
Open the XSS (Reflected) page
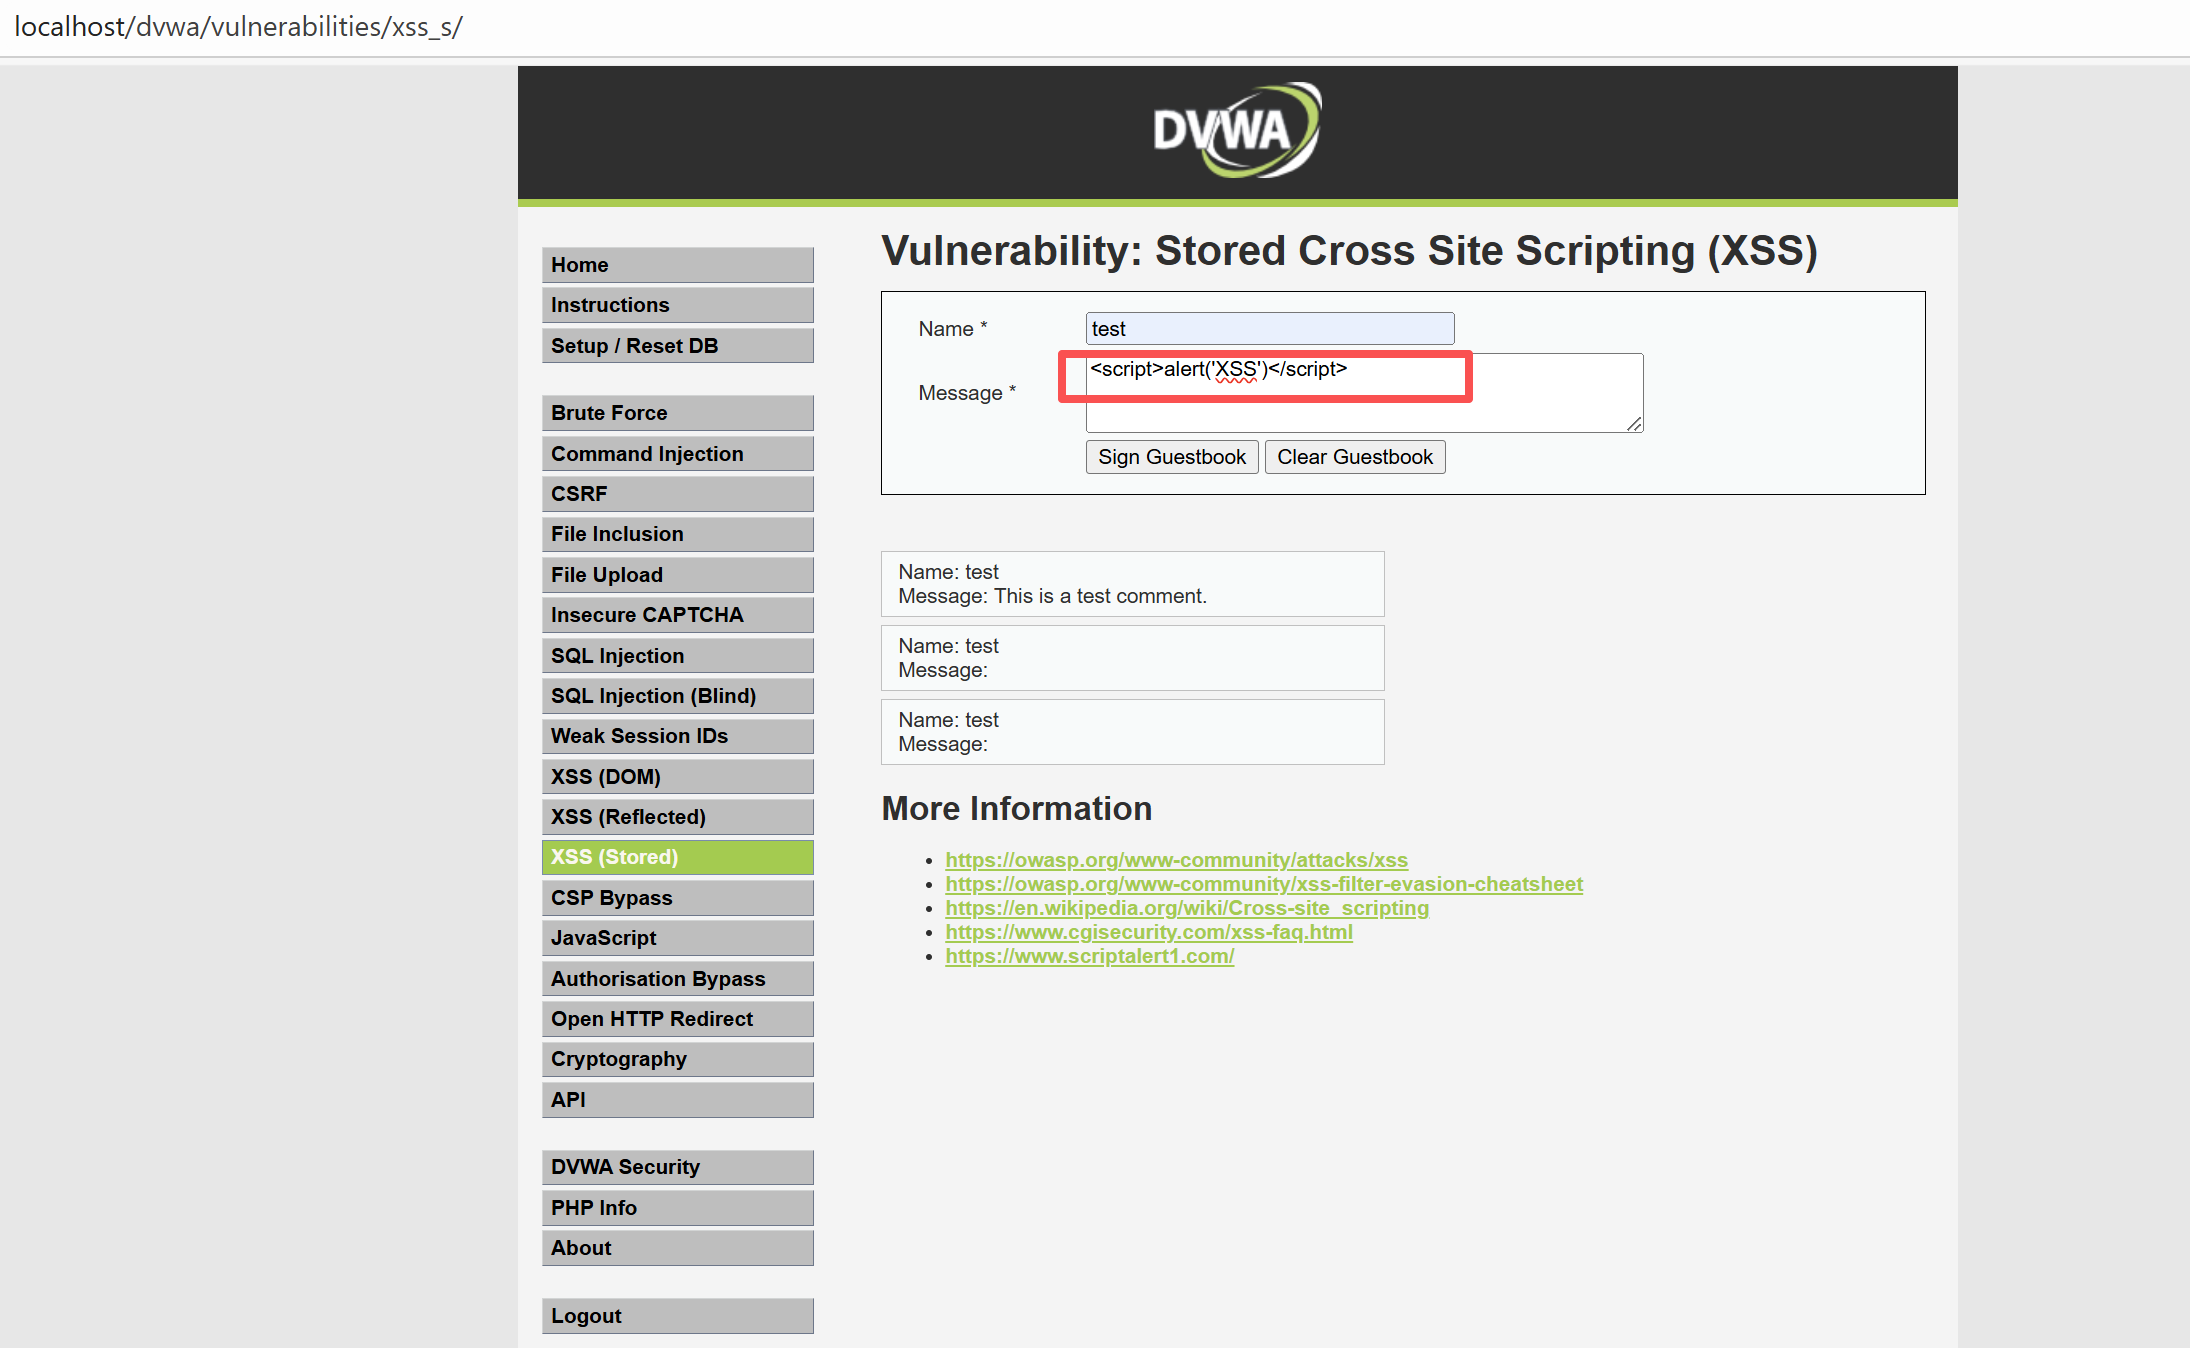coord(677,817)
